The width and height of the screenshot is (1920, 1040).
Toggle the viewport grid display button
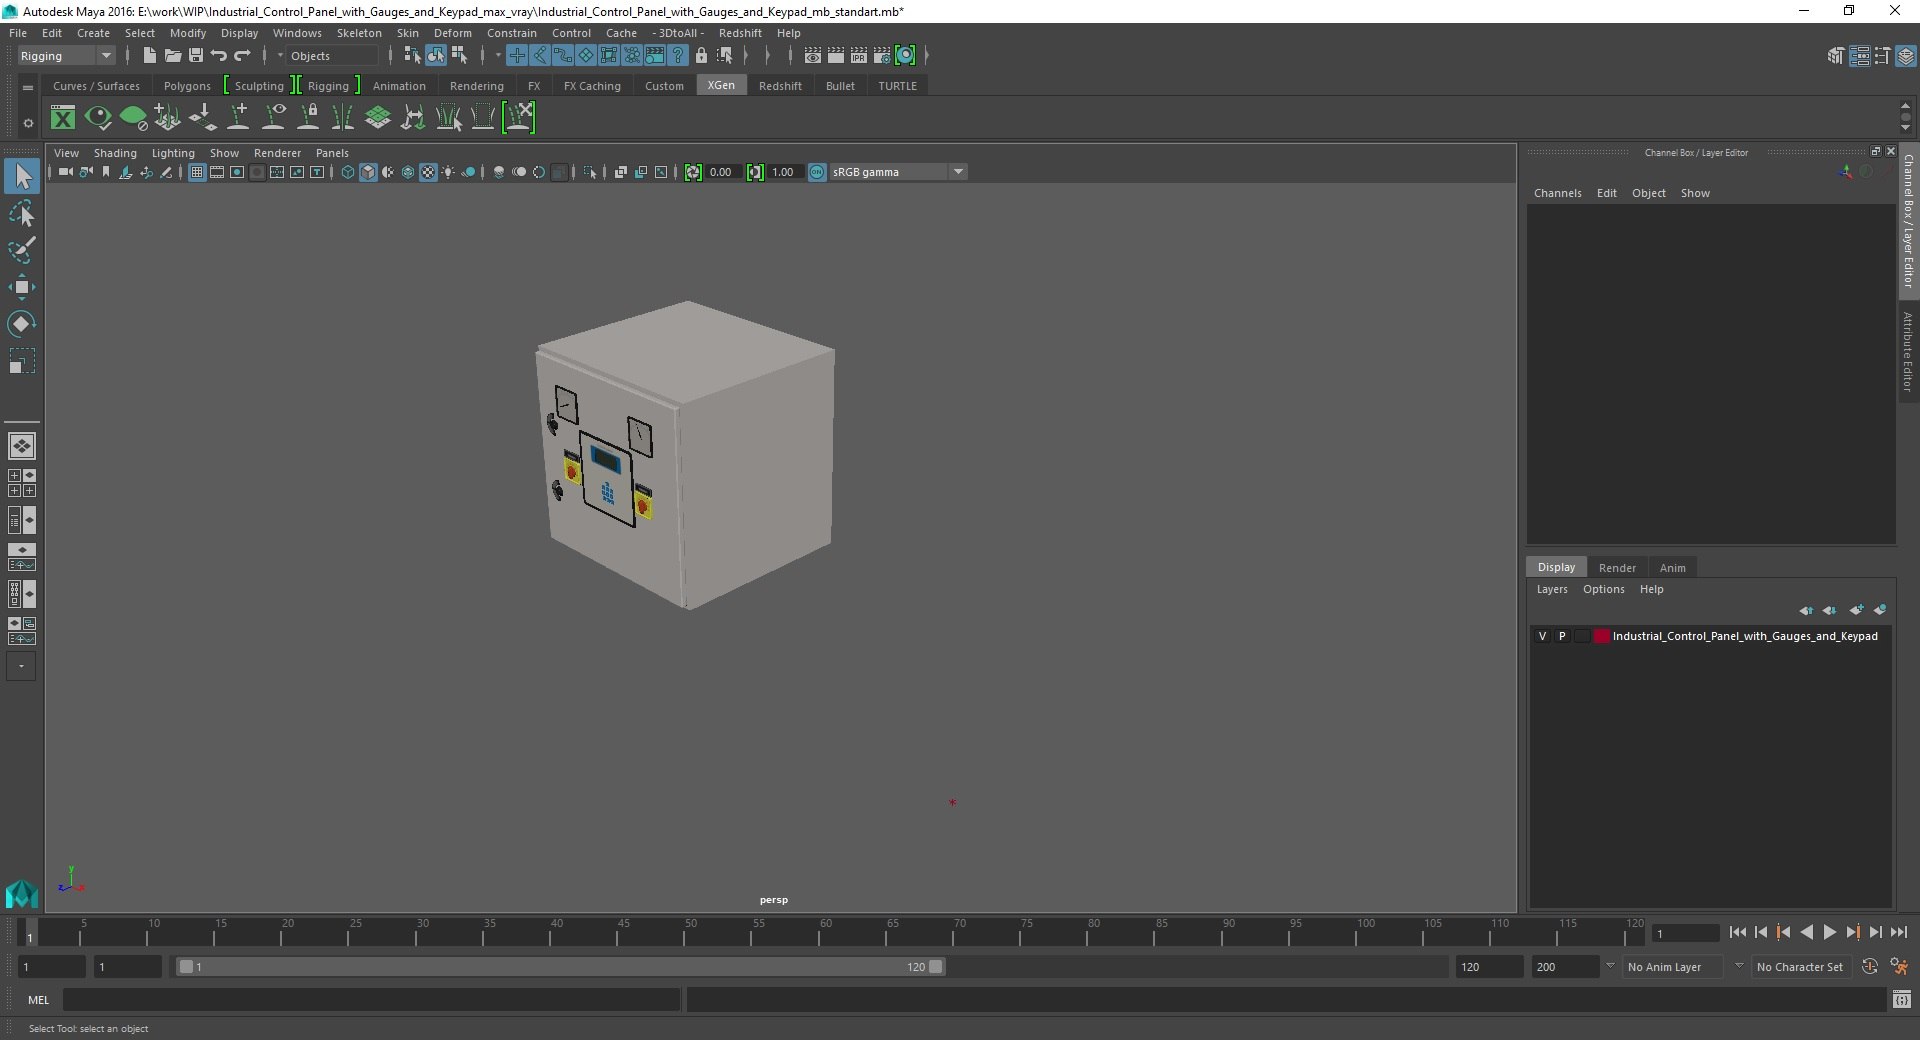(197, 172)
